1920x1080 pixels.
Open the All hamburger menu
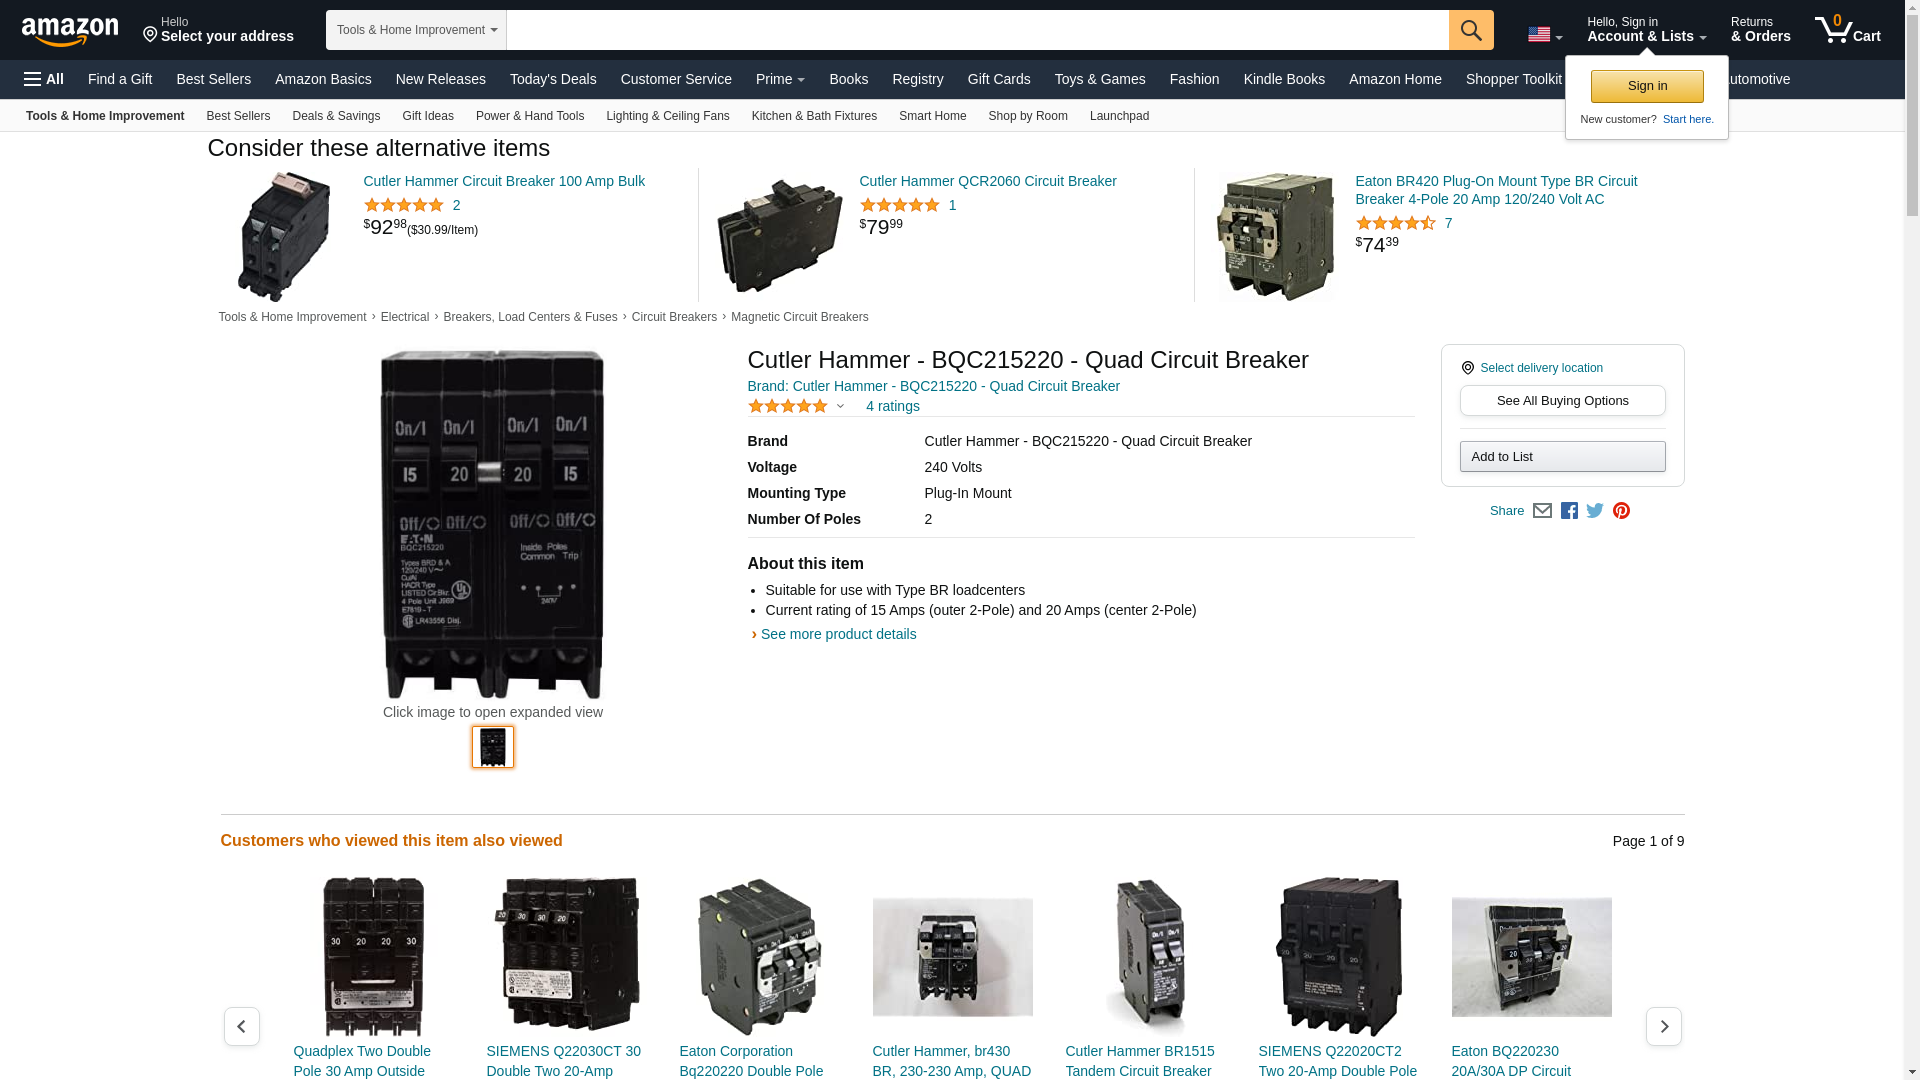click(44, 79)
